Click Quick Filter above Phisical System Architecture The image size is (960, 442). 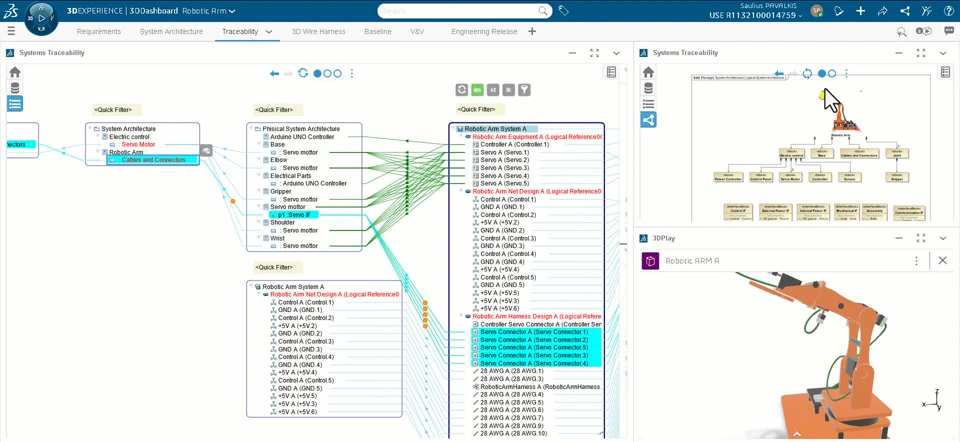coord(278,110)
